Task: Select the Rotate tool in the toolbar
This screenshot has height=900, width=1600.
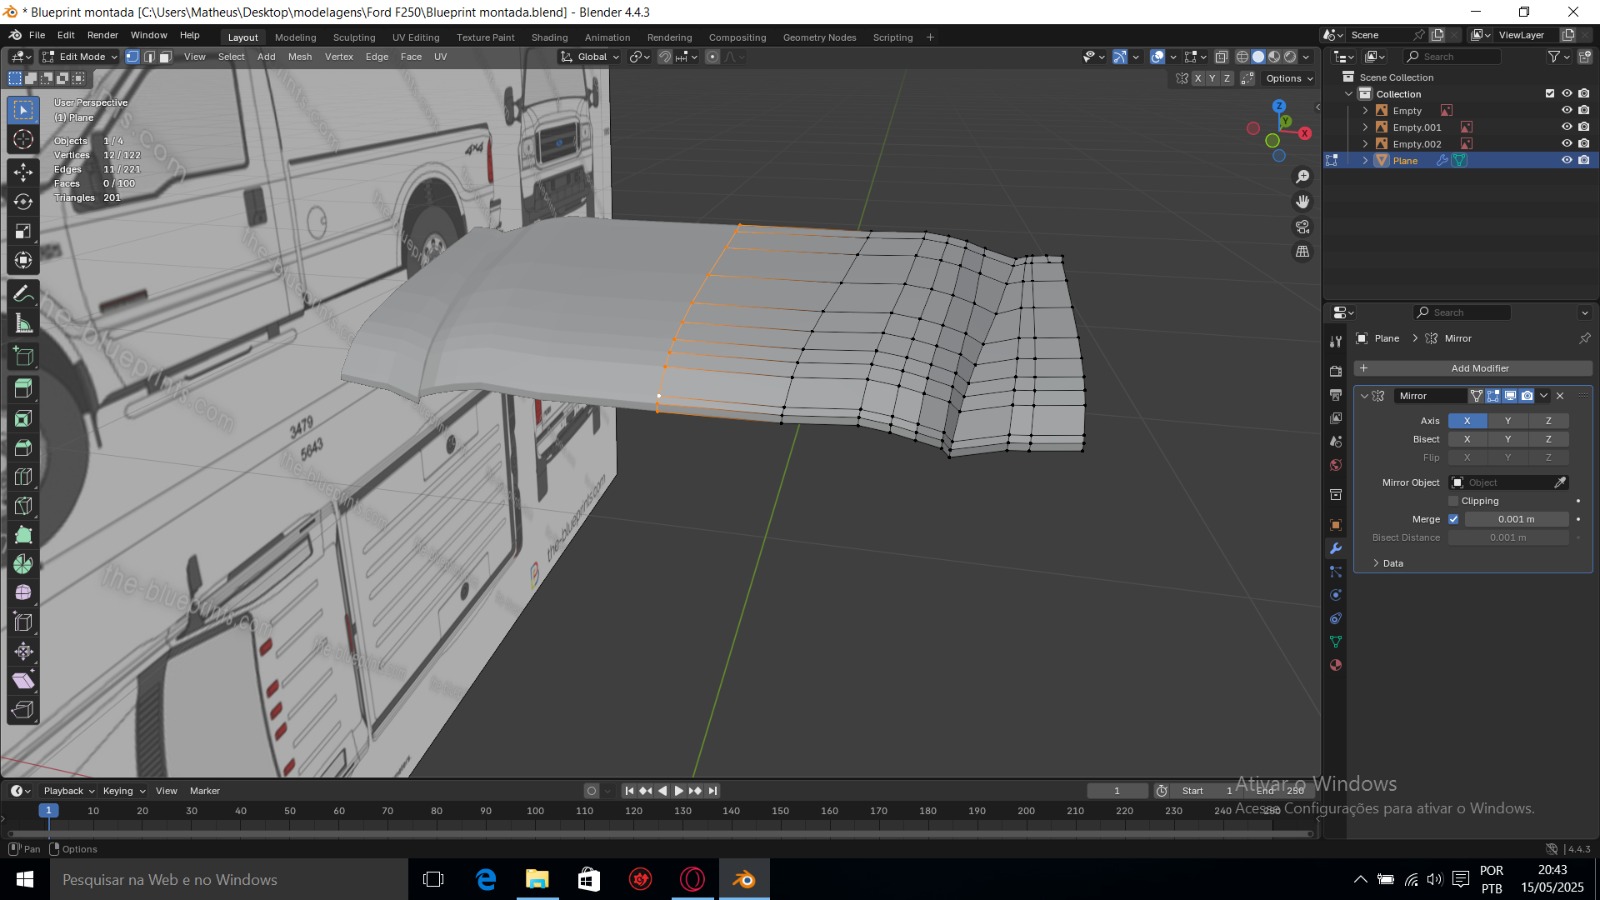Action: coord(23,201)
